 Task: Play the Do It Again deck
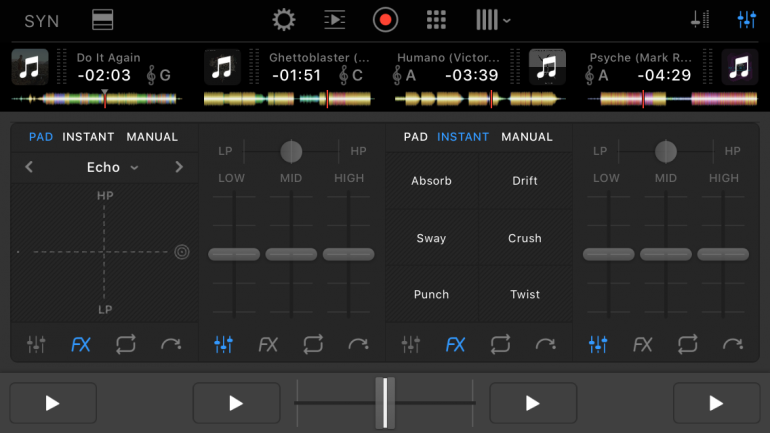click(53, 403)
